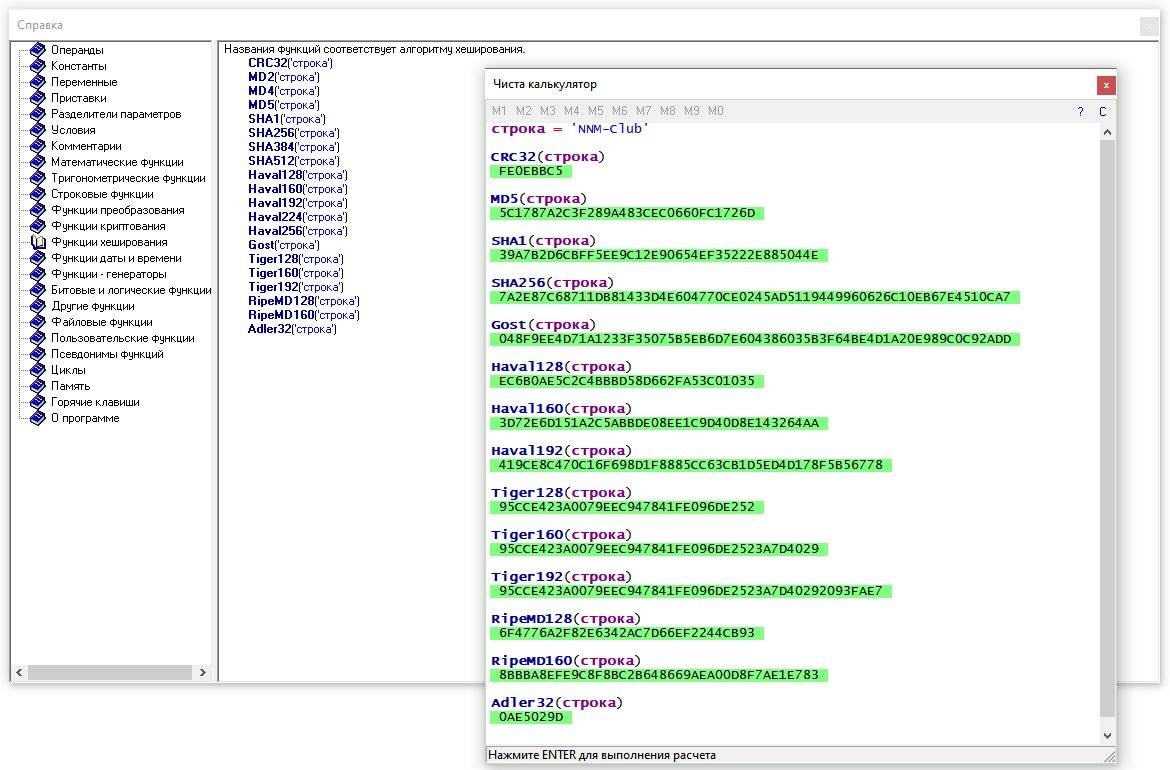The image size is (1170, 770).
Task: Click the open book icon for Функции хеширования
Action: pos(38,242)
